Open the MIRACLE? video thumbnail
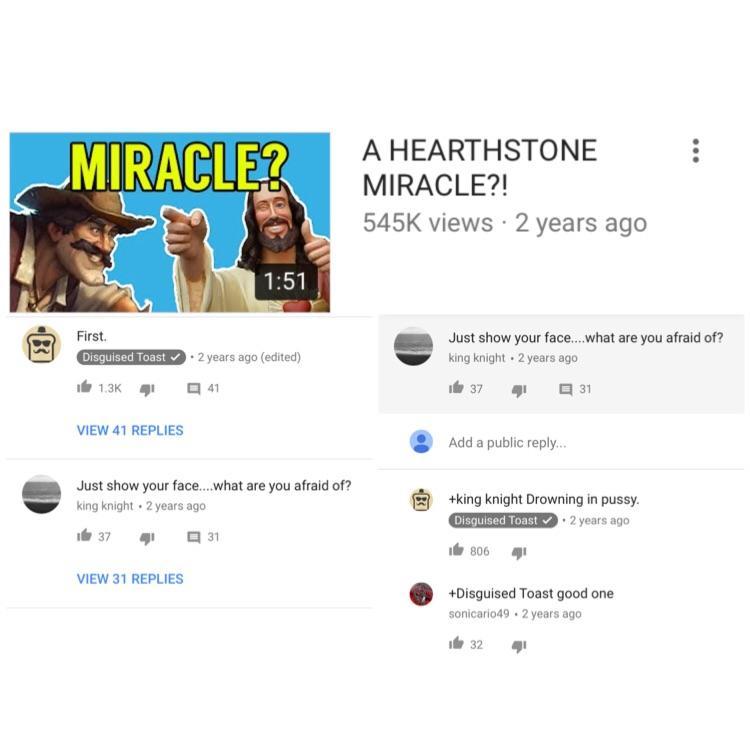750x750 pixels. (x=170, y=222)
